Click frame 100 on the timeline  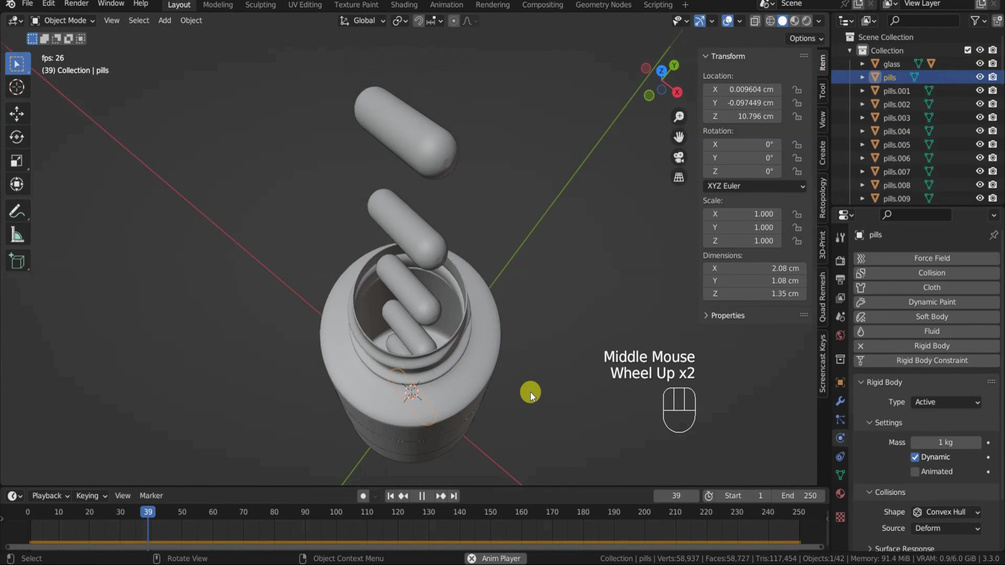coord(336,512)
